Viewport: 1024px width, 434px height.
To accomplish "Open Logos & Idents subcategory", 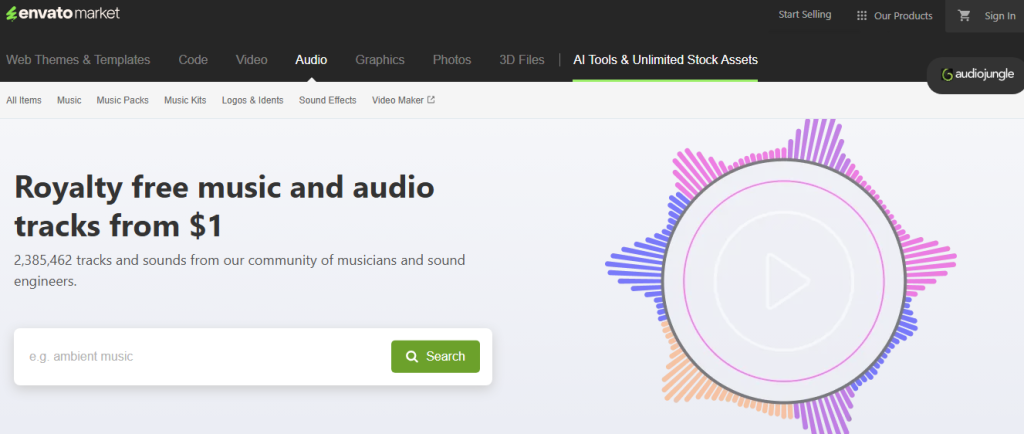I will click(253, 100).
